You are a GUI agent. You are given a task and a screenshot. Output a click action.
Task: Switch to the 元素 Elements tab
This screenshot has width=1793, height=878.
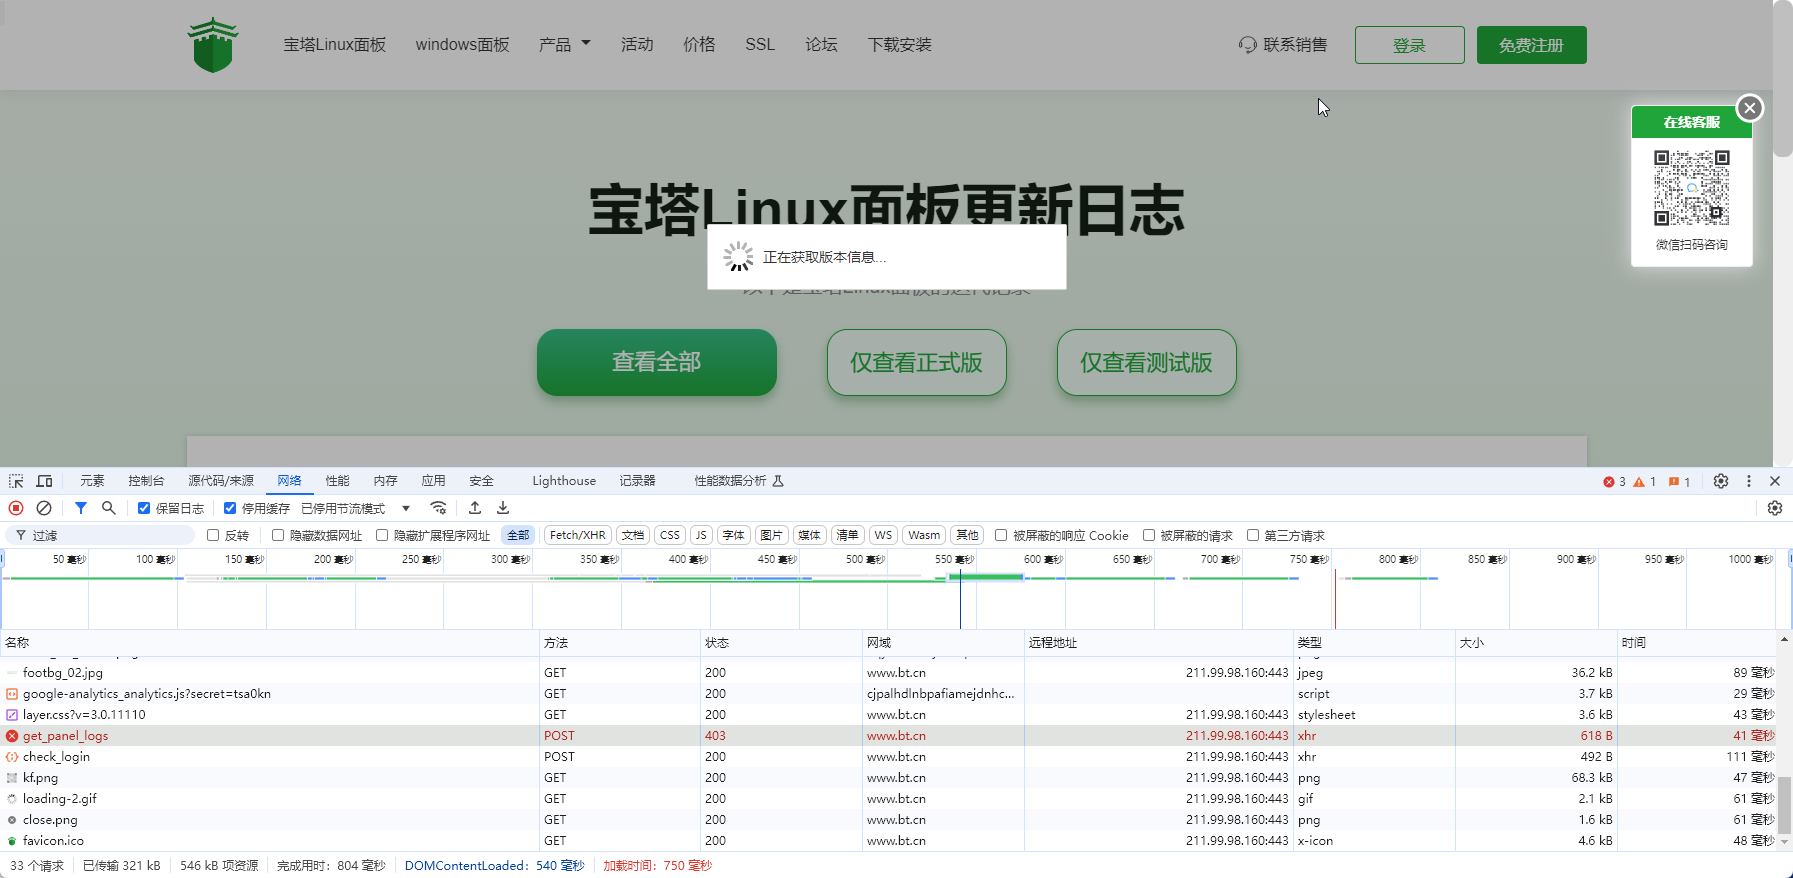pos(92,481)
